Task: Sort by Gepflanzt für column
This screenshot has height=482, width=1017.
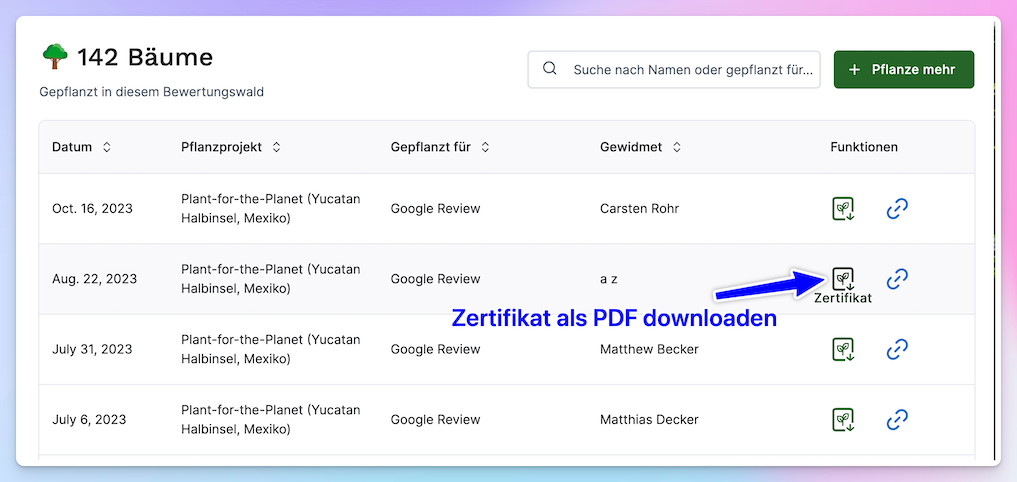Action: [x=485, y=147]
